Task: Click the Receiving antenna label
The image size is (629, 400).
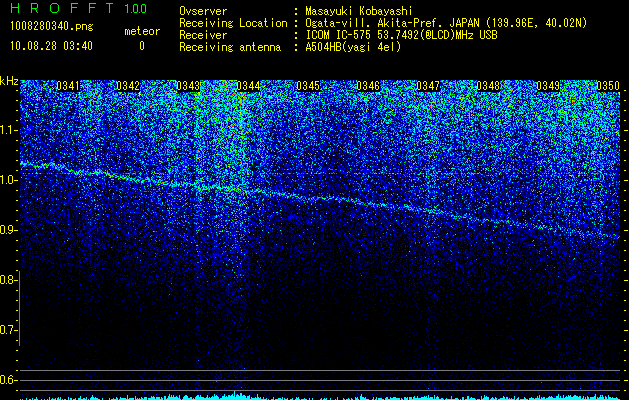Action: (230, 47)
